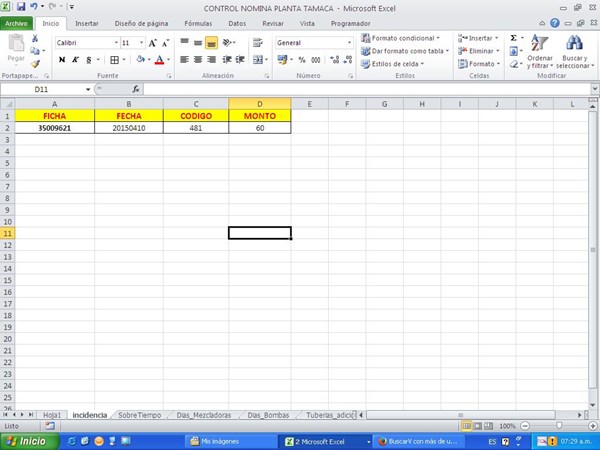Click the fill down arrow icon

click(x=514, y=51)
